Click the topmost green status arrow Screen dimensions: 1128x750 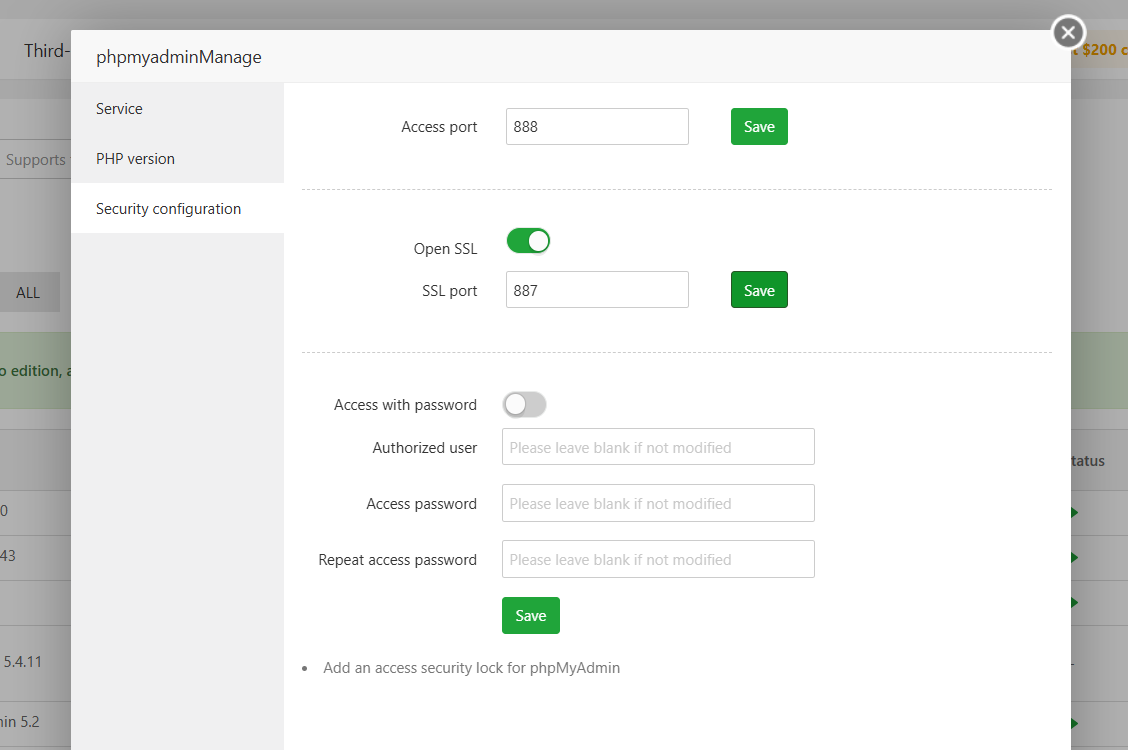point(1075,513)
